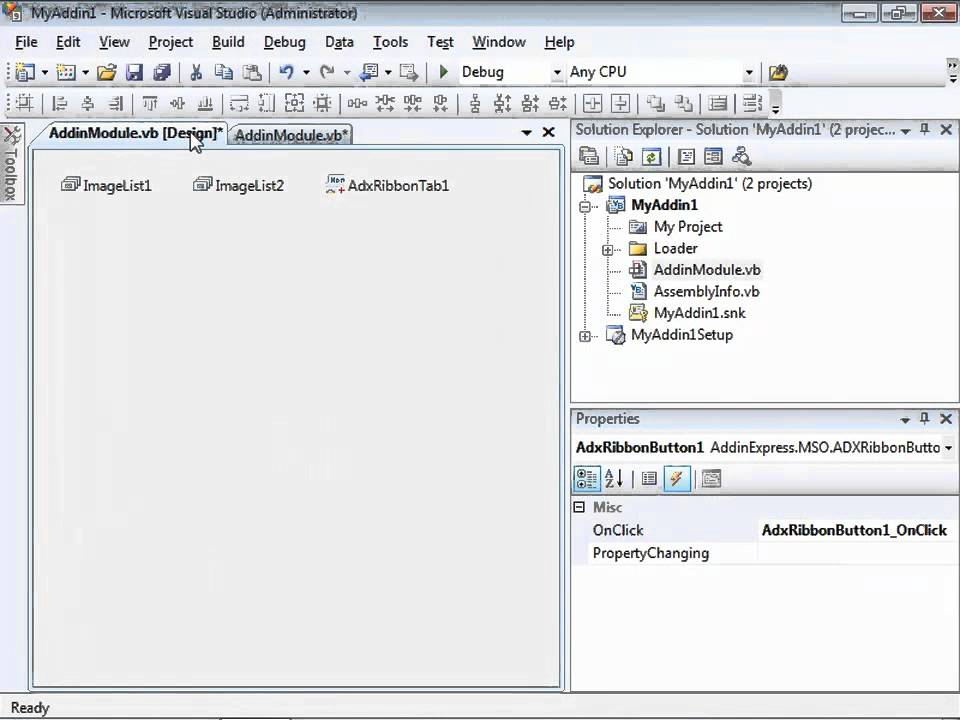960x720 pixels.
Task: Click the Align Tops layout icon
Action: [149, 103]
